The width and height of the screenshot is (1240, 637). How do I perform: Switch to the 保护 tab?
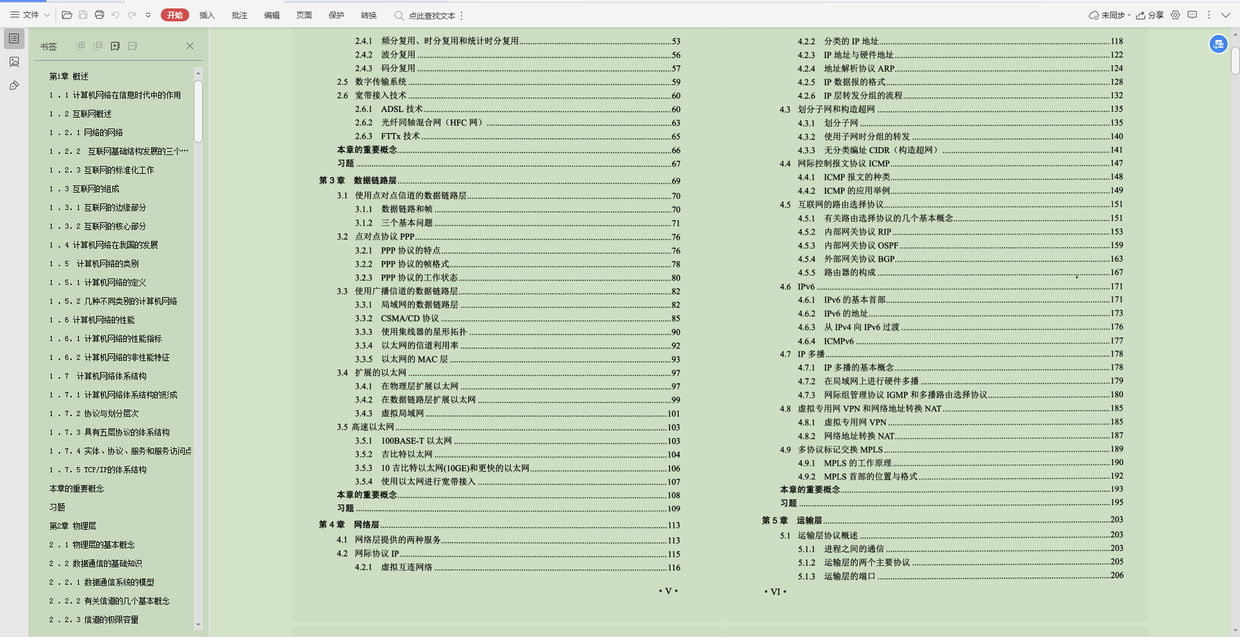click(336, 15)
